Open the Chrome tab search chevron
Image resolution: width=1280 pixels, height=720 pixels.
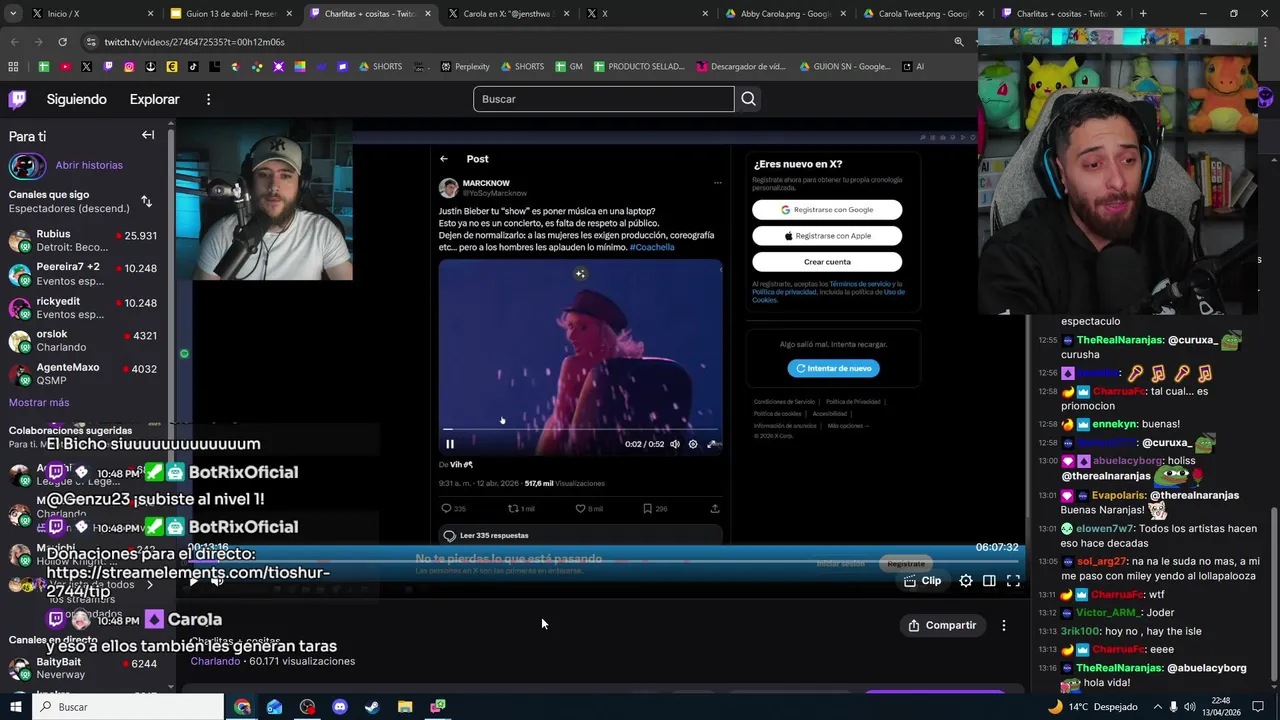pos(14,14)
